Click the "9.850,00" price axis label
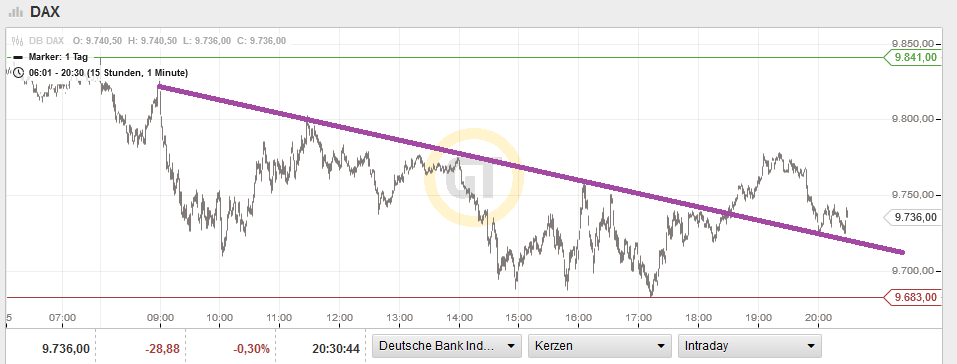This screenshot has height=364, width=957. tap(913, 43)
